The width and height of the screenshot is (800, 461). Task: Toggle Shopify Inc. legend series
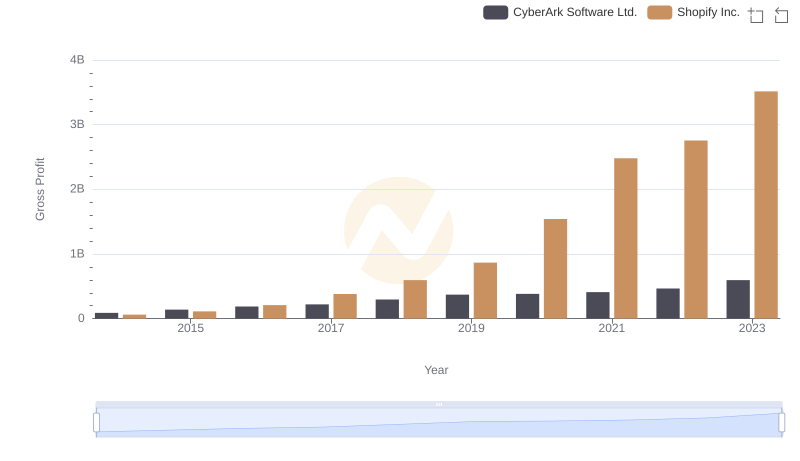(693, 12)
